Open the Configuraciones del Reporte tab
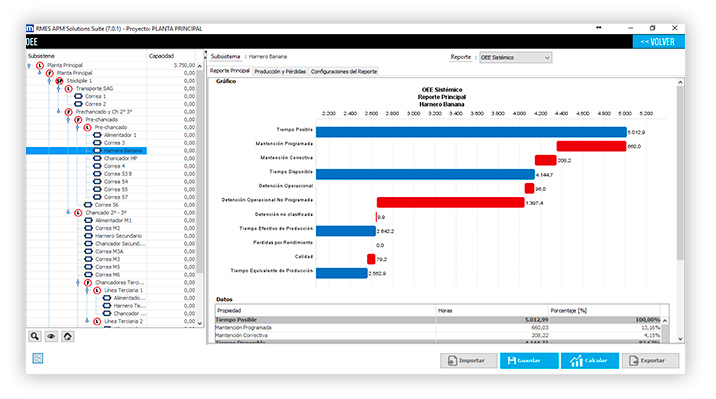 coord(344,72)
